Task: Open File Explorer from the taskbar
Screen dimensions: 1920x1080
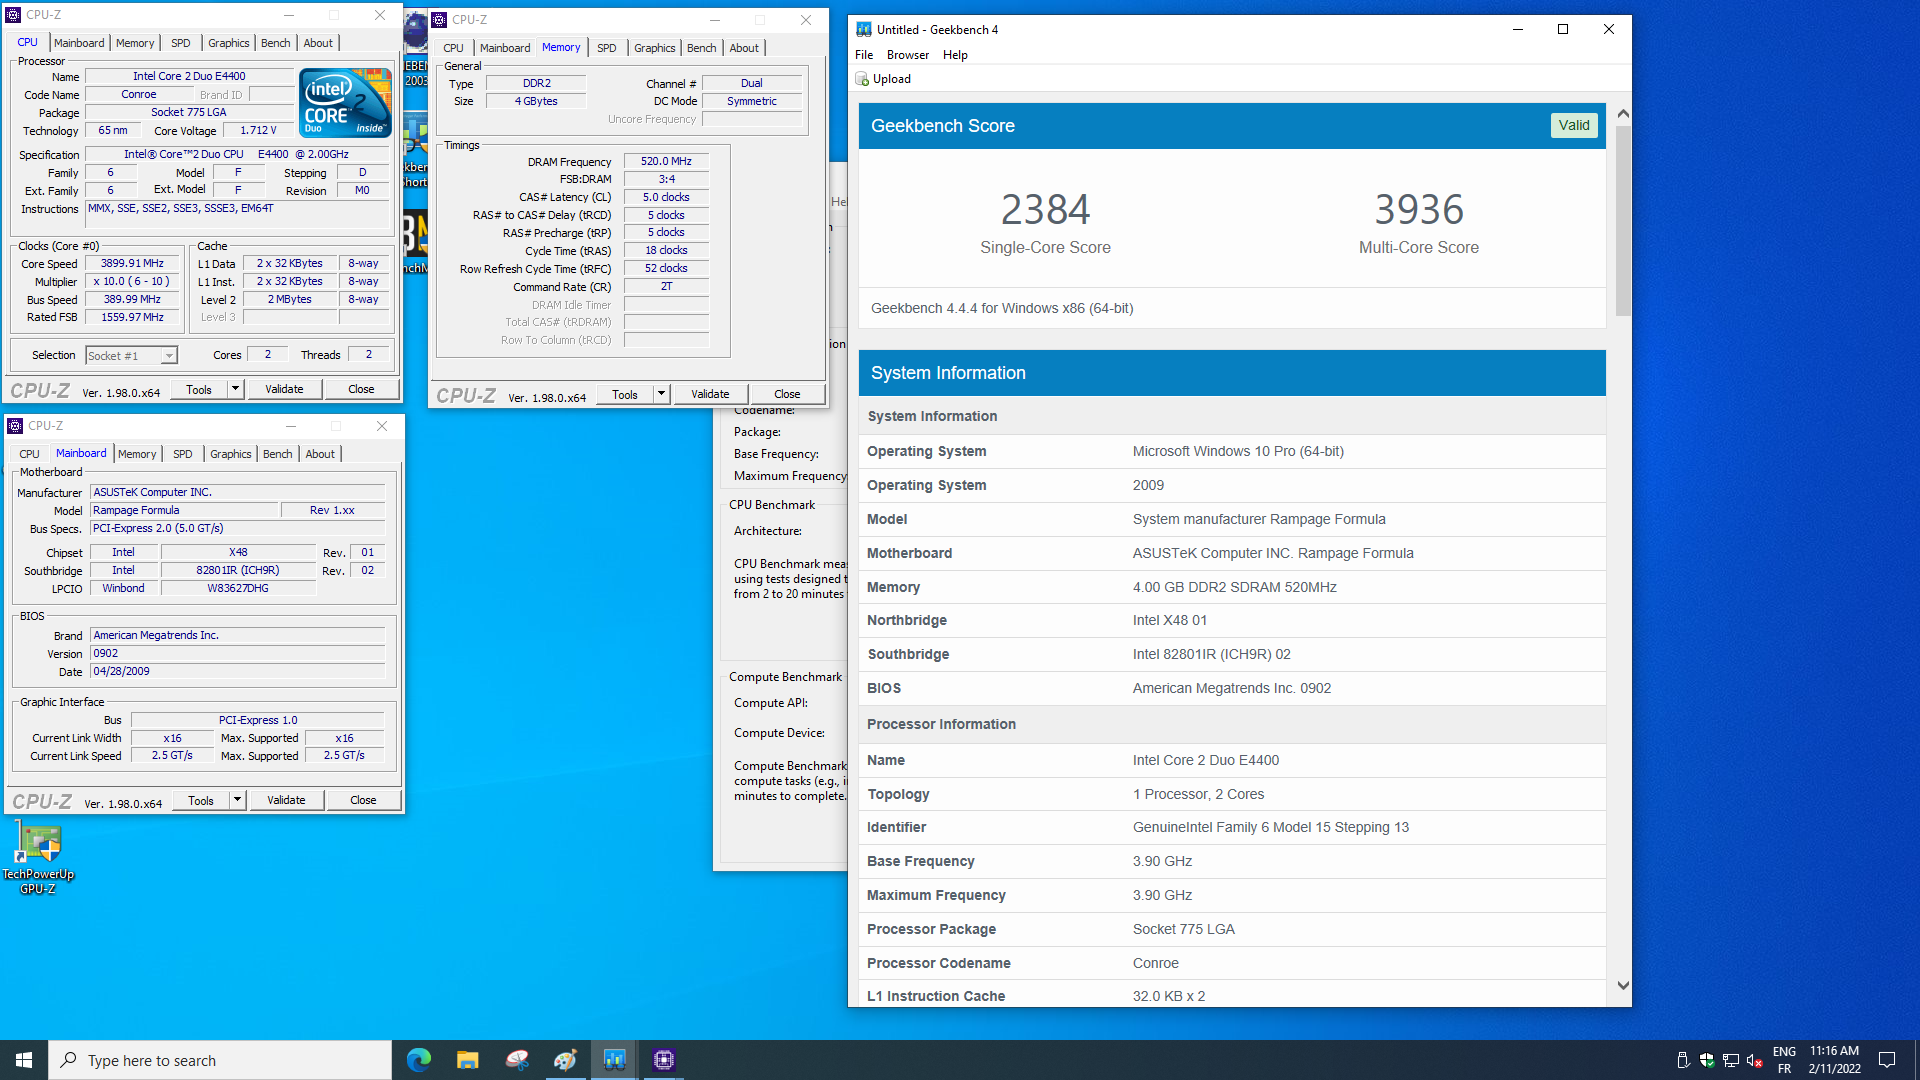Action: pos(468,1060)
